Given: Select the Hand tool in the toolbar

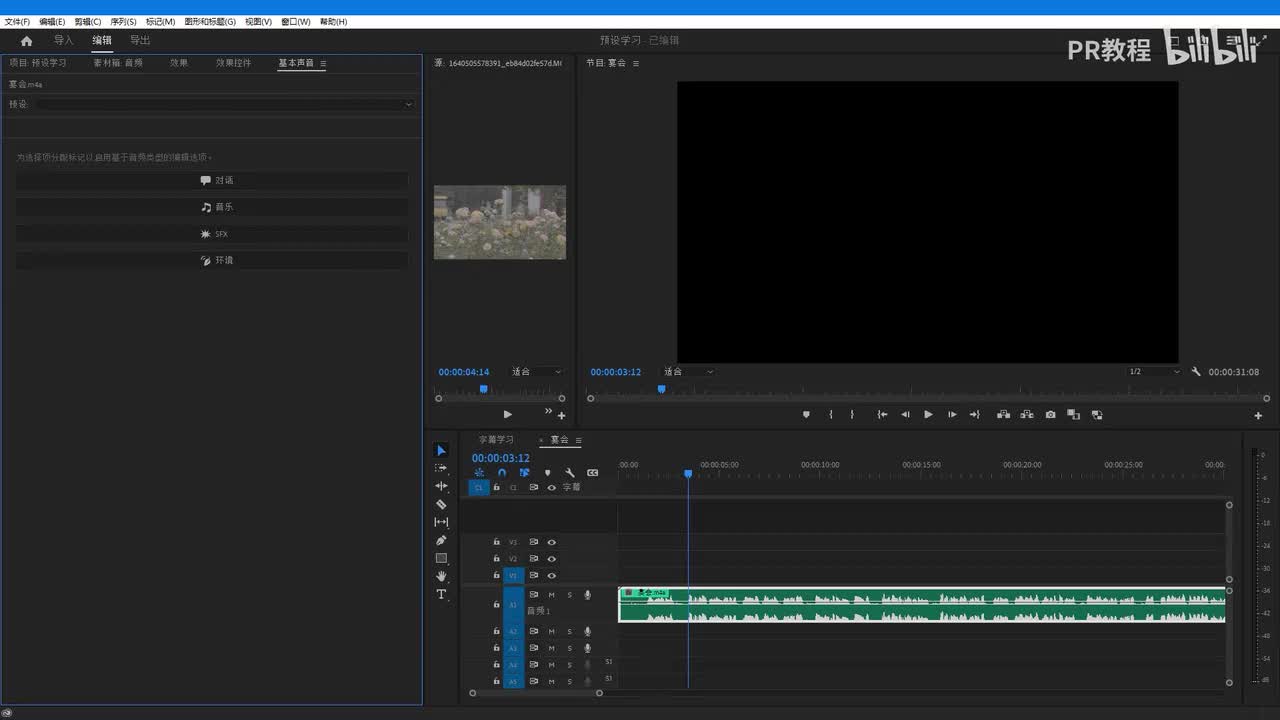Looking at the screenshot, I should click(x=441, y=577).
